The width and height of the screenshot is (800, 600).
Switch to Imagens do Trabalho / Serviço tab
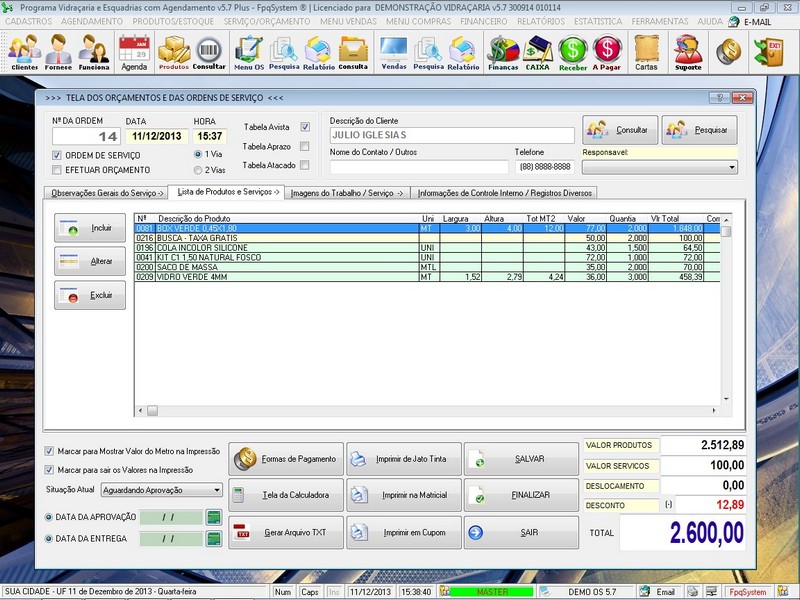(x=346, y=192)
